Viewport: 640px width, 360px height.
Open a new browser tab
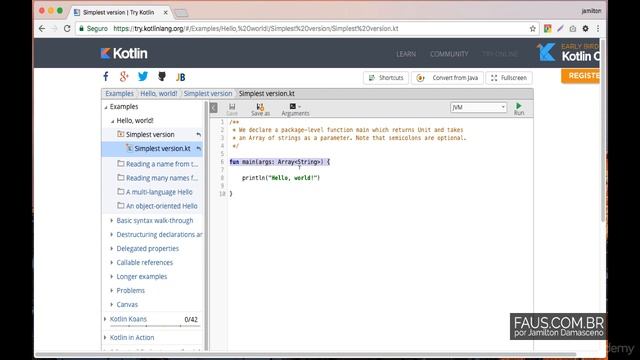[x=181, y=13]
